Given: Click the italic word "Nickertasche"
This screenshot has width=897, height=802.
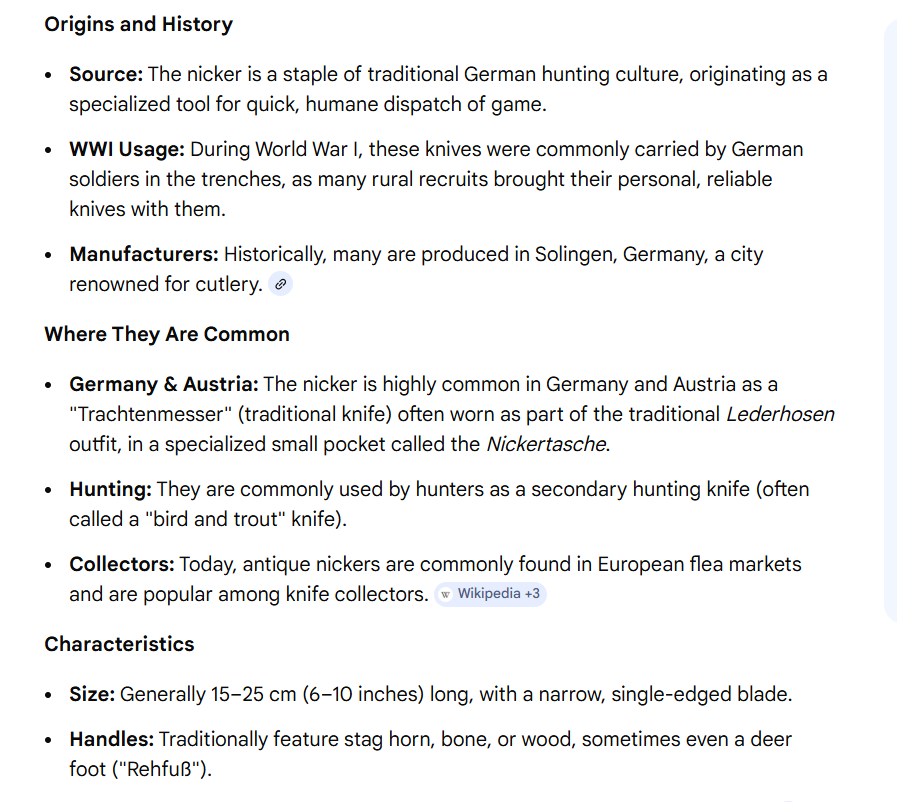Looking at the screenshot, I should [546, 444].
